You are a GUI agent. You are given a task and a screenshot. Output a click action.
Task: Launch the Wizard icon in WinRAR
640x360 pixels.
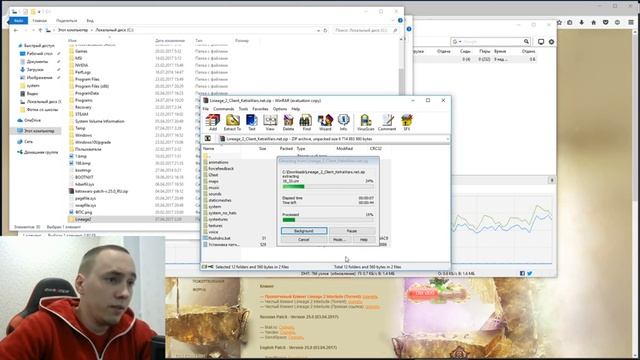point(325,122)
